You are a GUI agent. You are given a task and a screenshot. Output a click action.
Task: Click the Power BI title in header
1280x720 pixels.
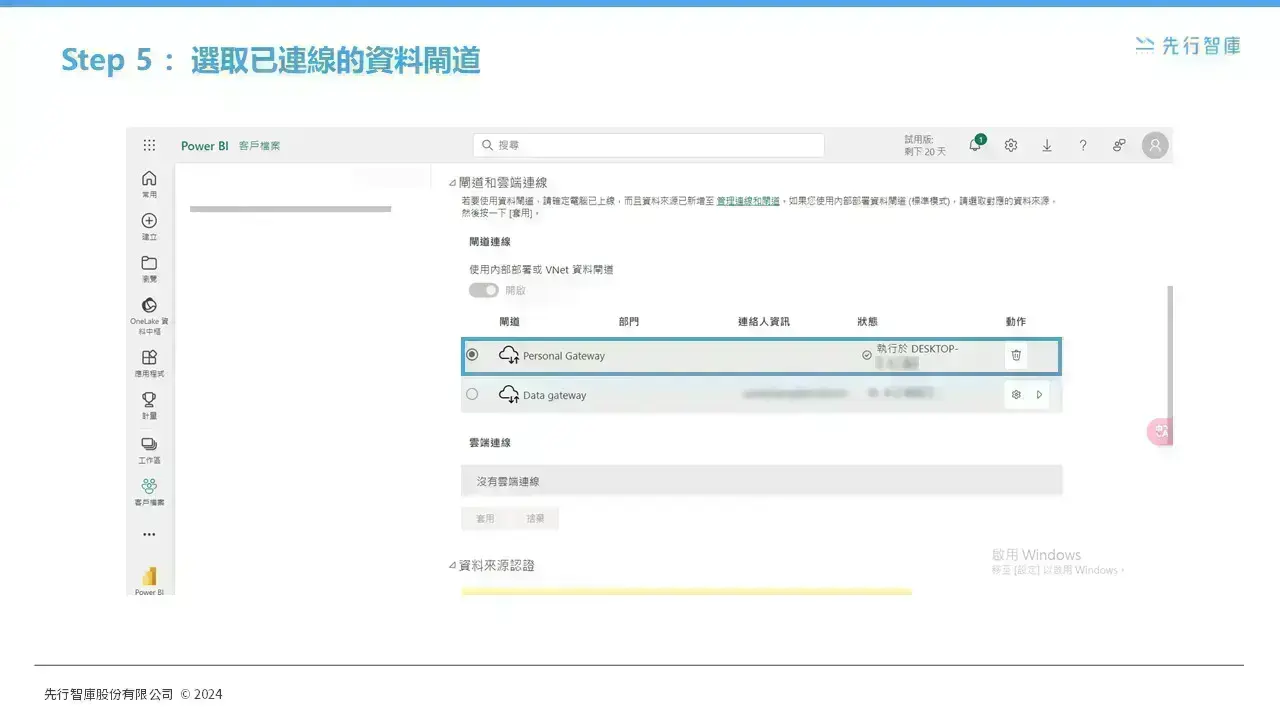tap(205, 146)
